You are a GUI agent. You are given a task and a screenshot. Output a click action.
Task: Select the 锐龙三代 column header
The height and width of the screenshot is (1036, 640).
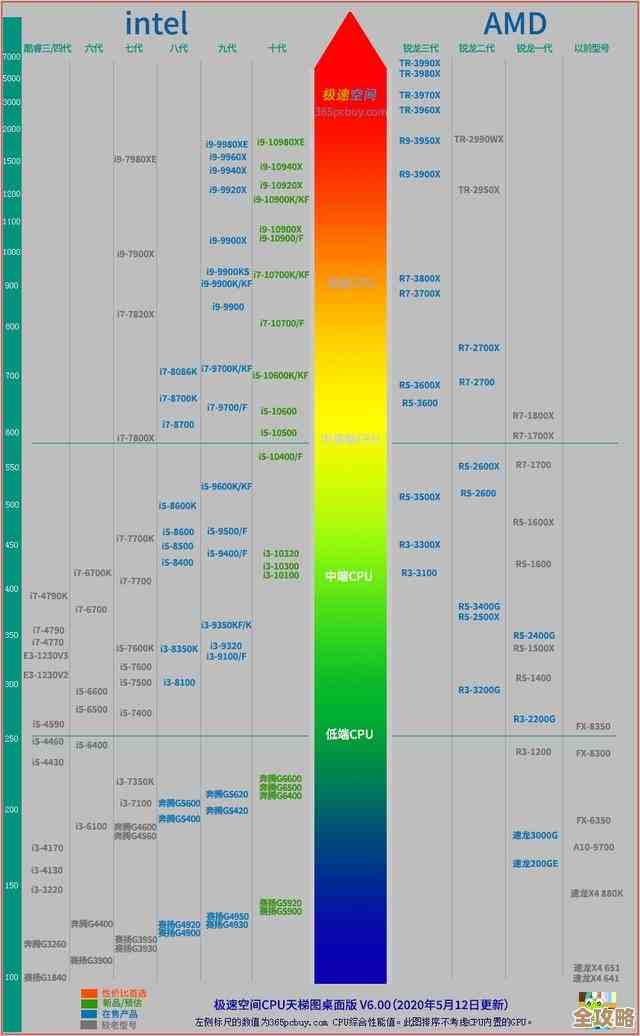(420, 48)
